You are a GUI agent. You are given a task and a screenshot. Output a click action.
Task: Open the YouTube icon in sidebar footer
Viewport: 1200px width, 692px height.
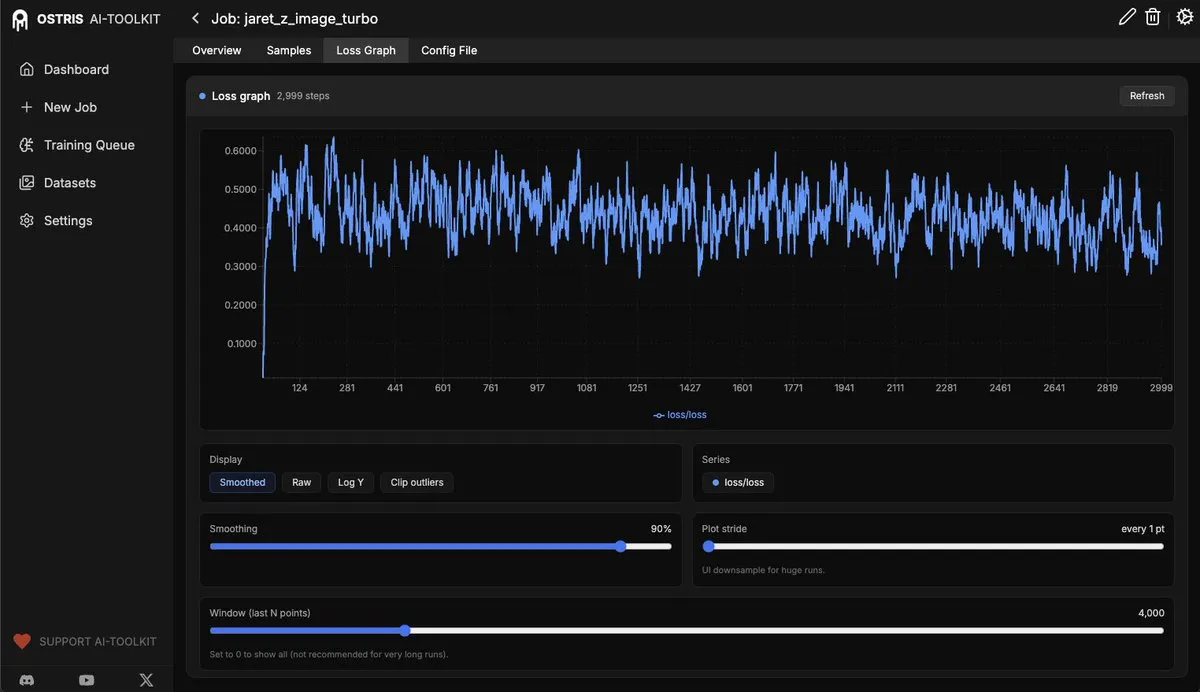click(87, 680)
